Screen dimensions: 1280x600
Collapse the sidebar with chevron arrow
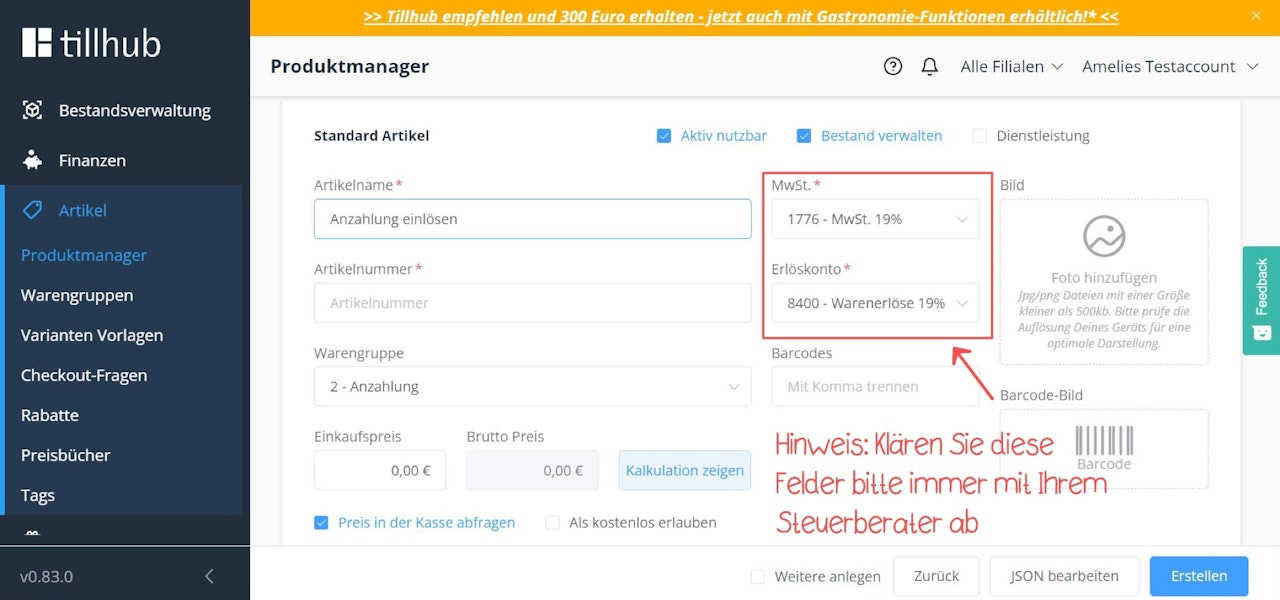click(x=209, y=576)
